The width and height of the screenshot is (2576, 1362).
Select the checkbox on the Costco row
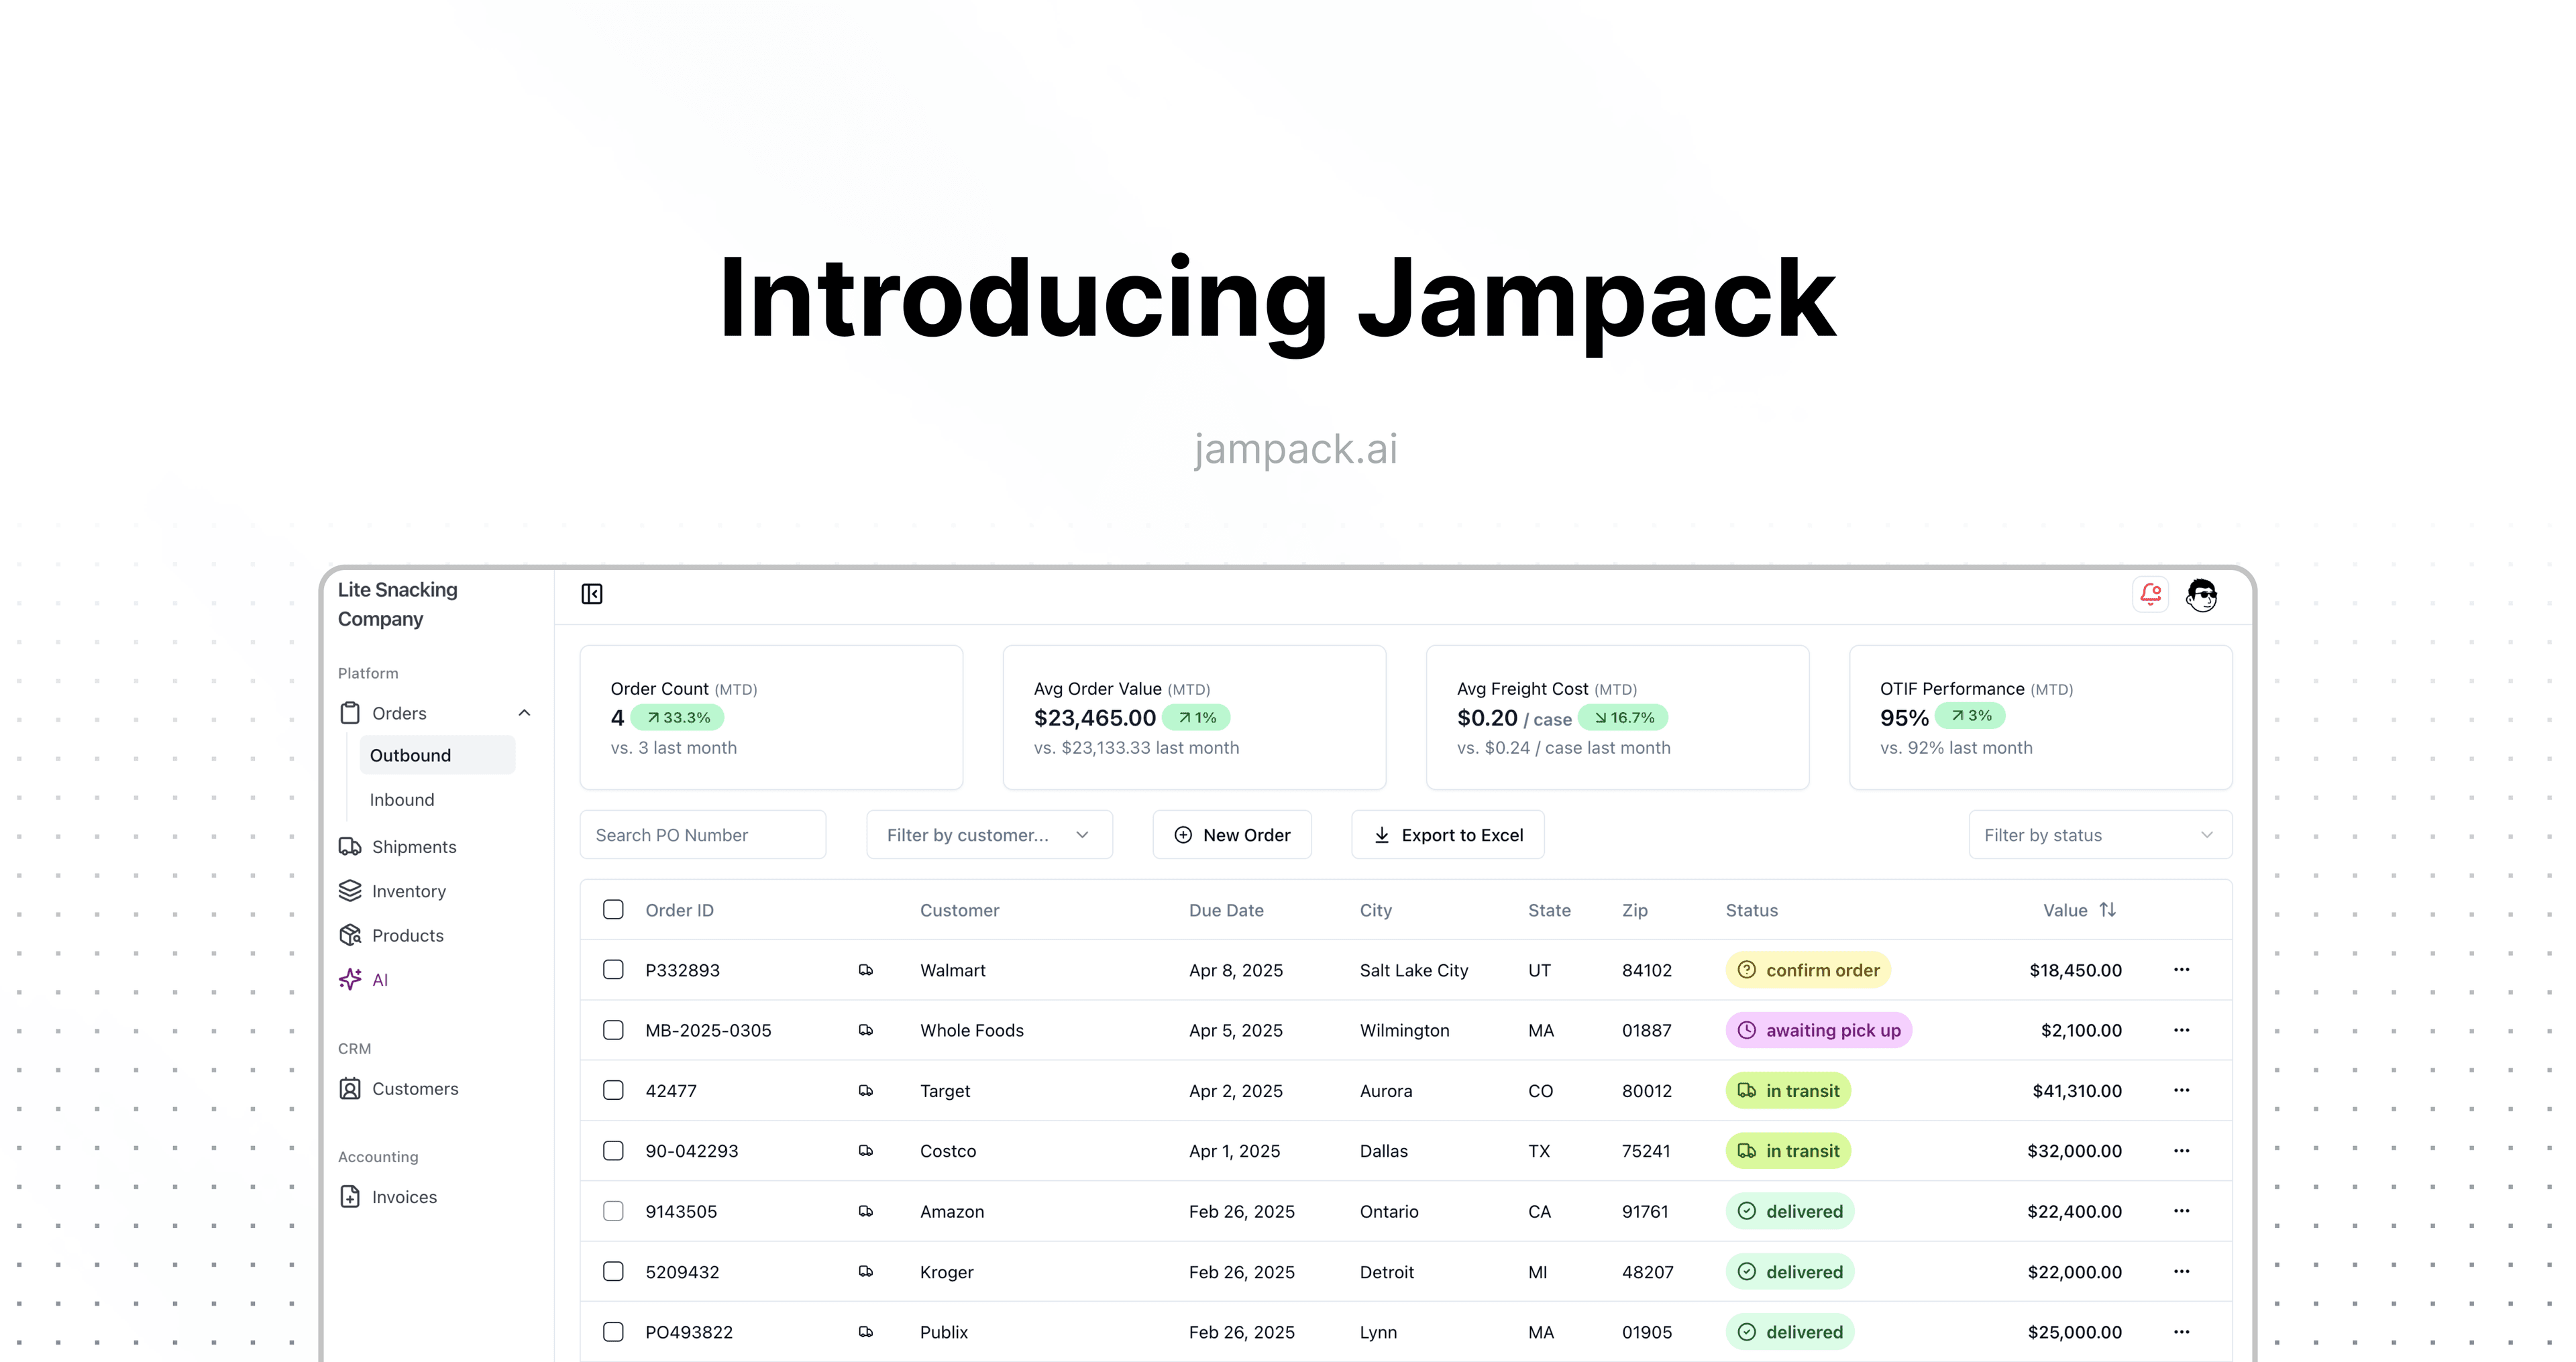613,1150
